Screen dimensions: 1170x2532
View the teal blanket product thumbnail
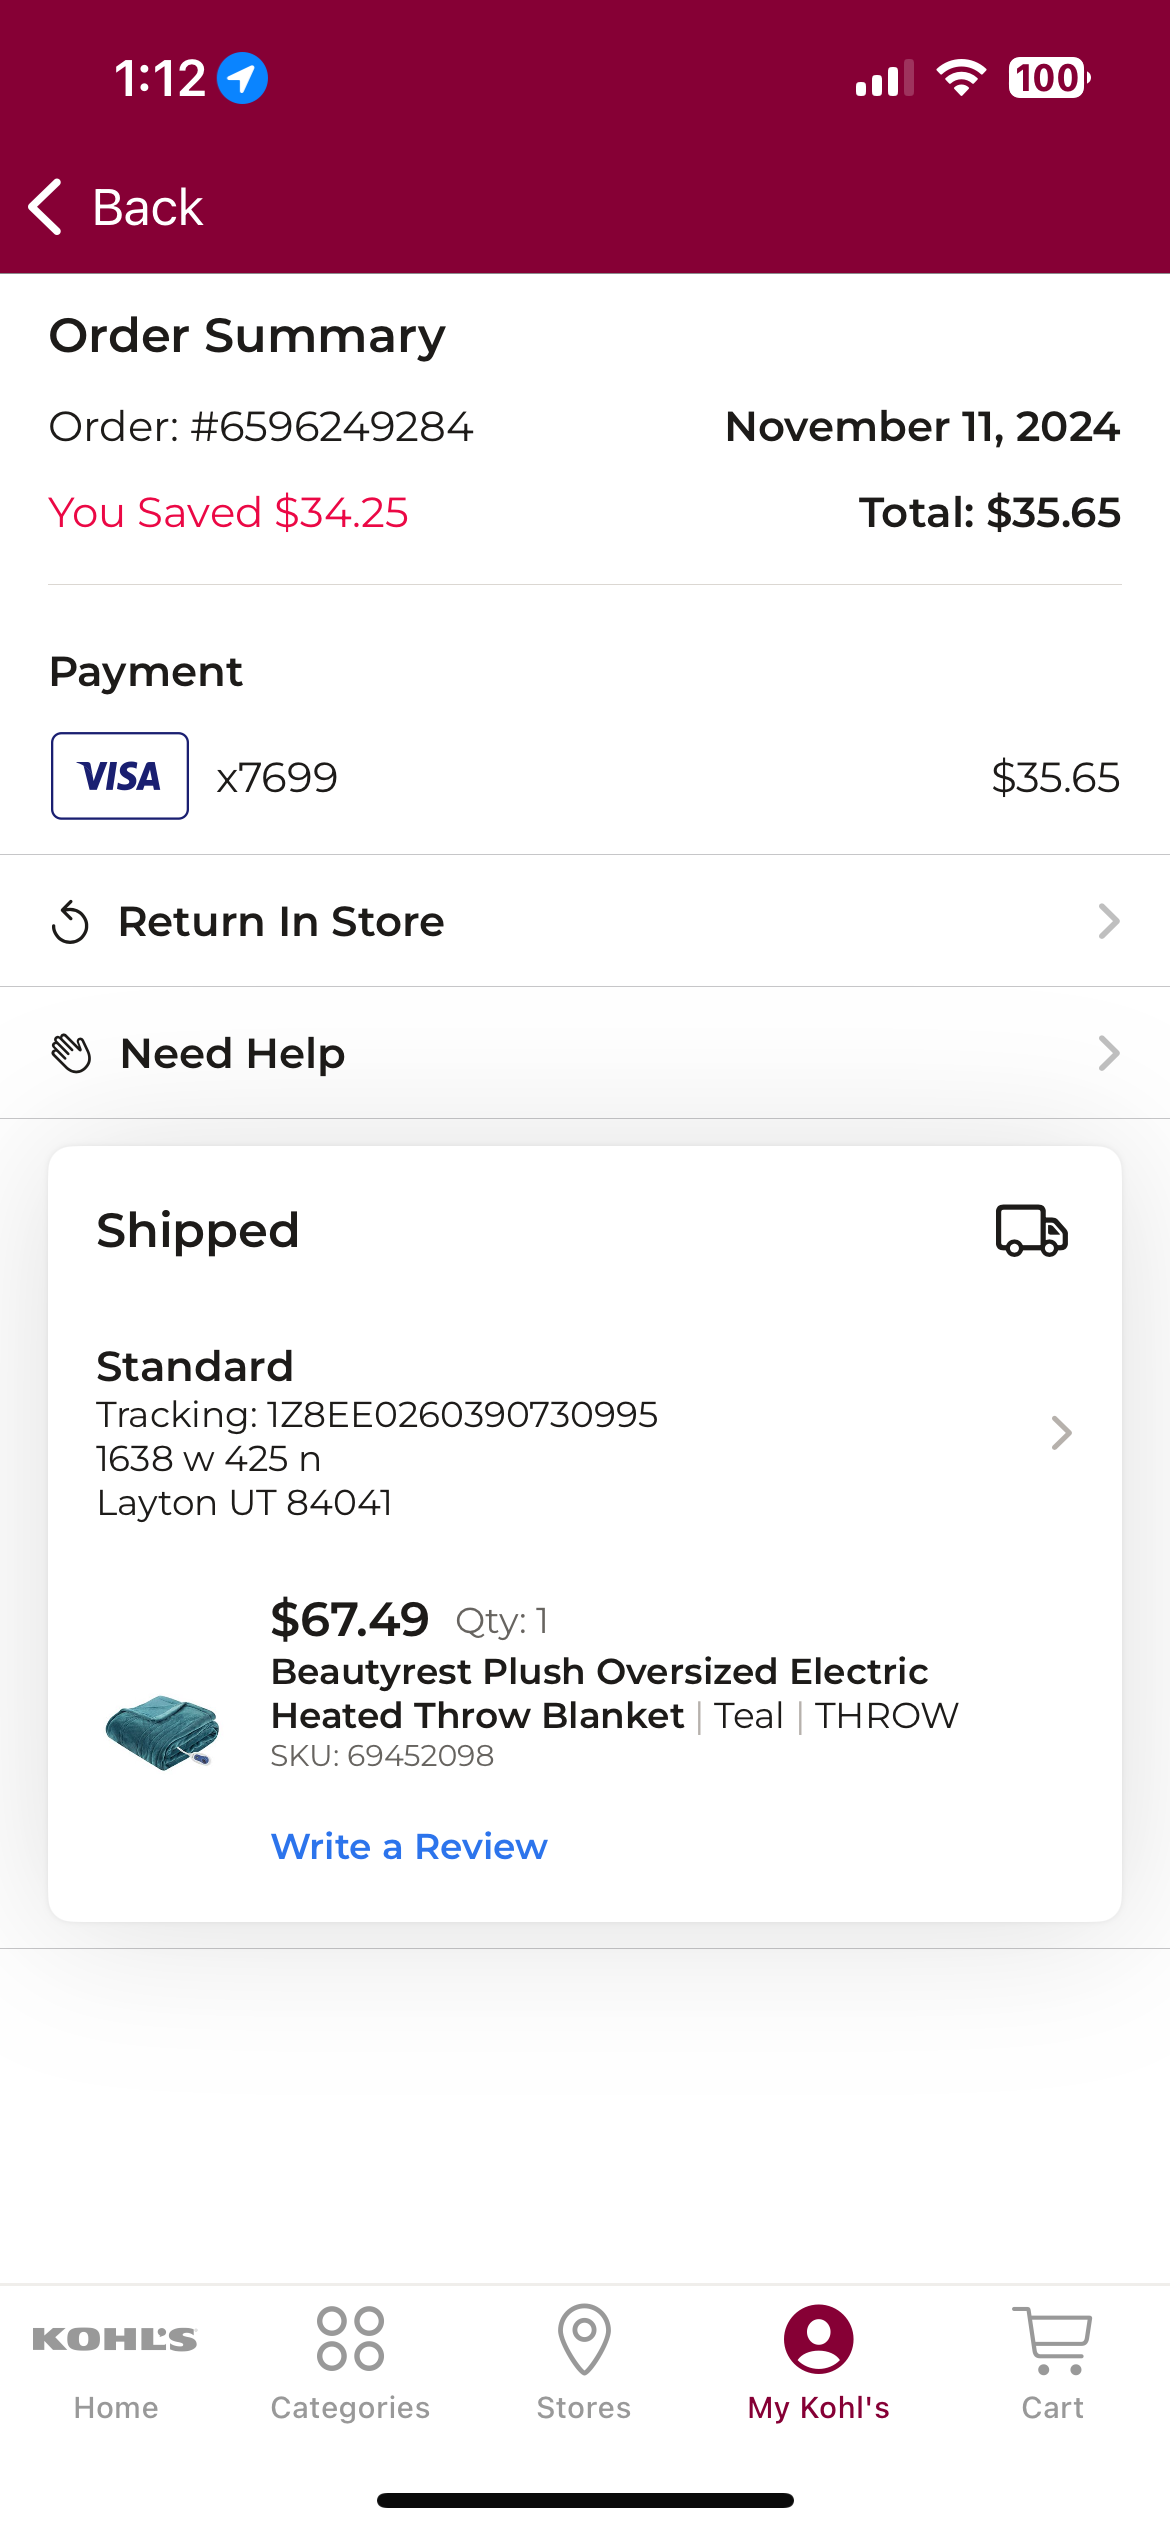[163, 1732]
